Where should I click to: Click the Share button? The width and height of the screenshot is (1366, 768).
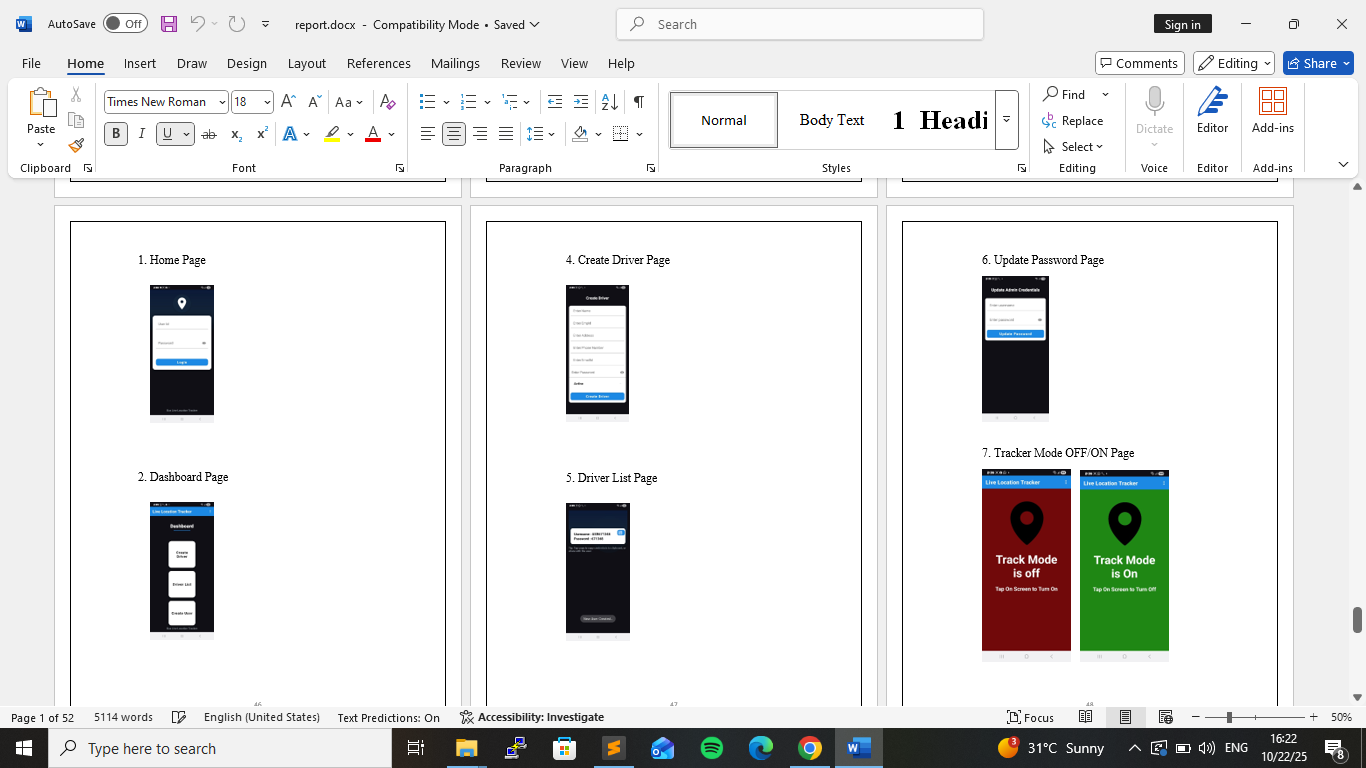pyautogui.click(x=1318, y=63)
